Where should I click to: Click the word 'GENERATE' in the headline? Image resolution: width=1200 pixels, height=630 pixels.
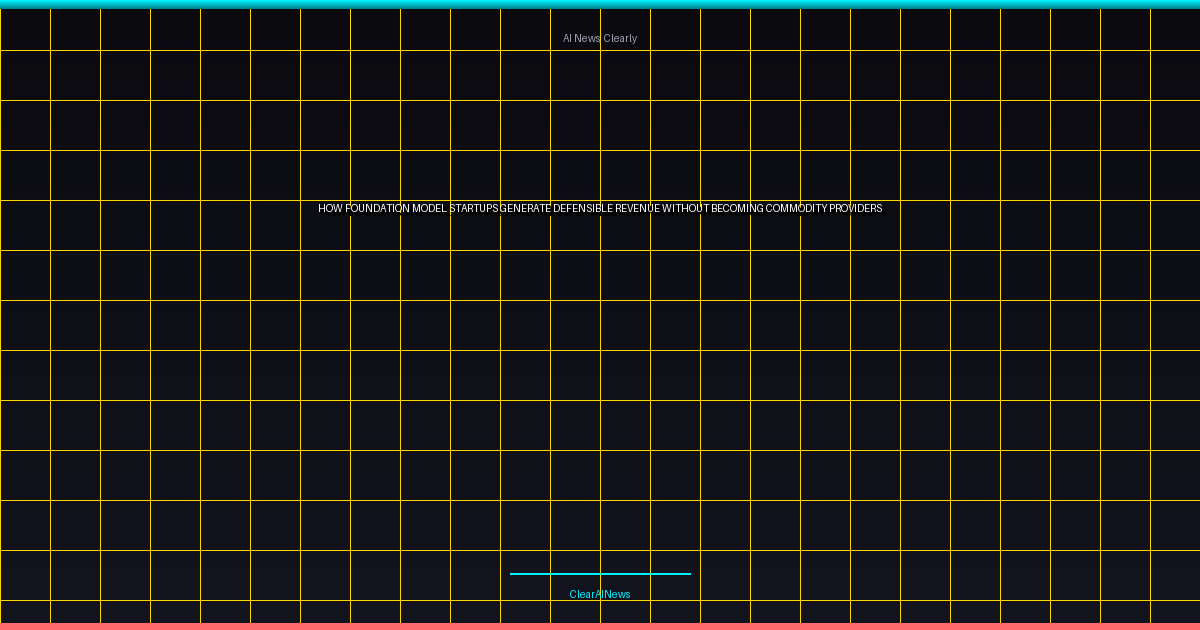coord(525,209)
